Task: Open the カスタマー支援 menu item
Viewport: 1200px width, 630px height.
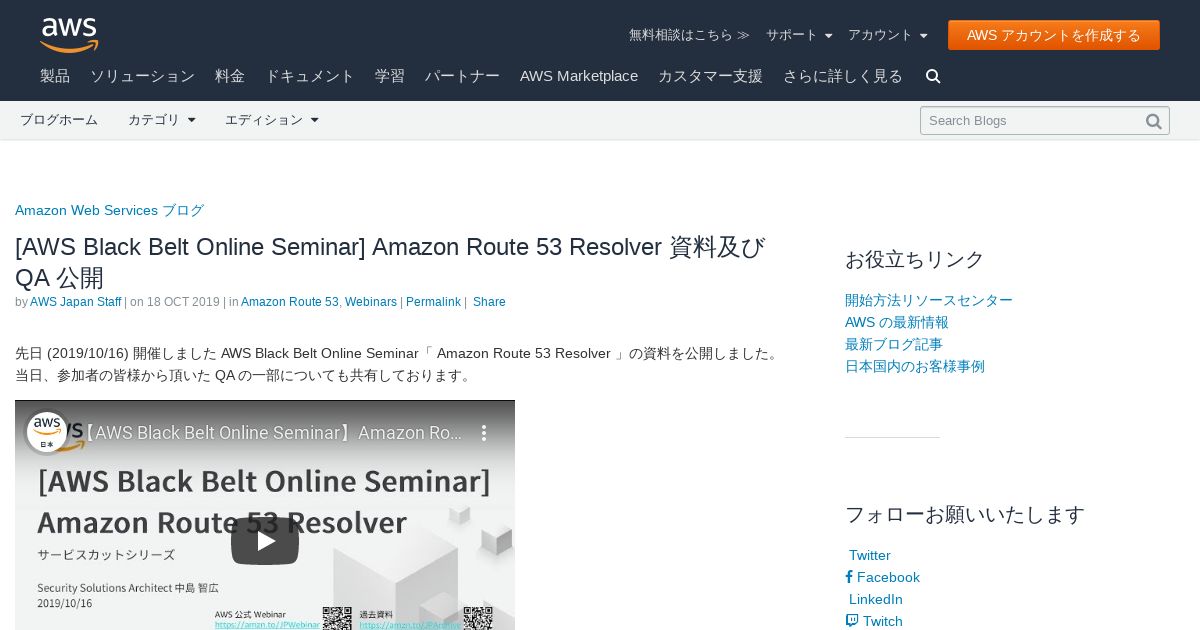Action: click(x=710, y=76)
